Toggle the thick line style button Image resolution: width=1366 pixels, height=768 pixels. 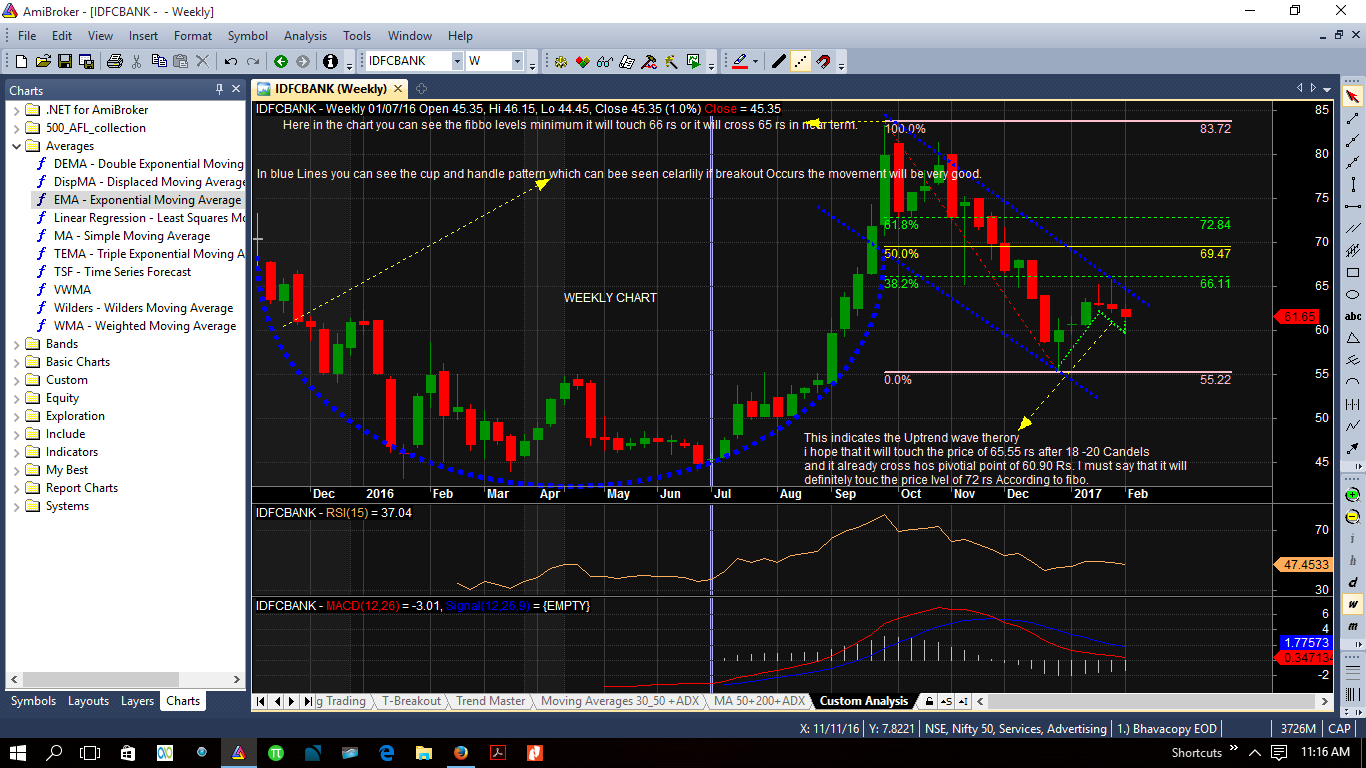point(779,61)
